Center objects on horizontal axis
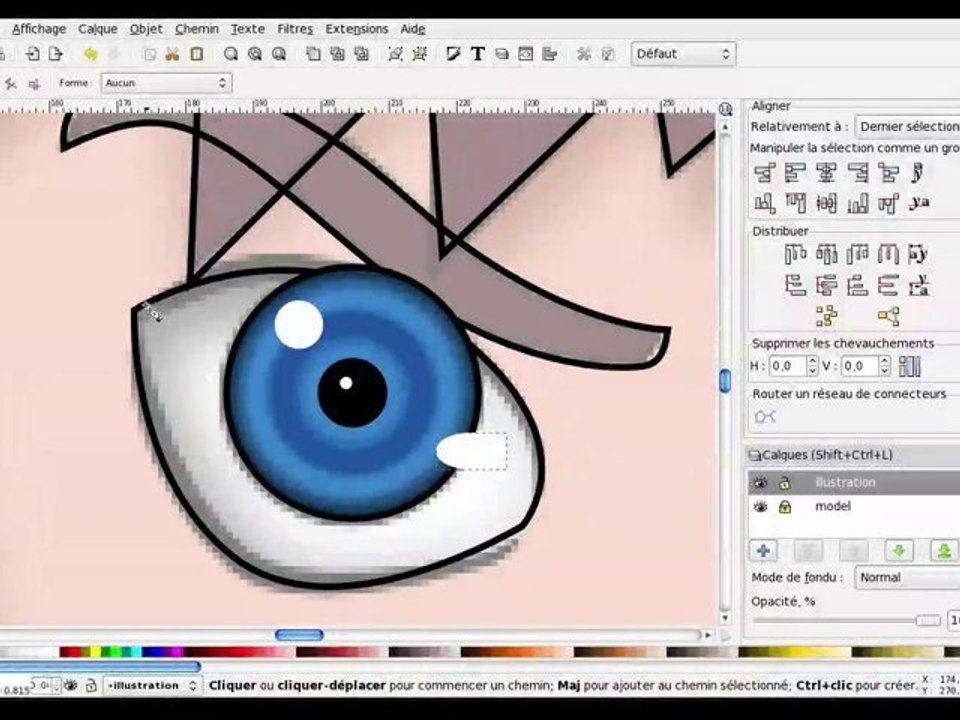This screenshot has height=720, width=960. tap(826, 203)
